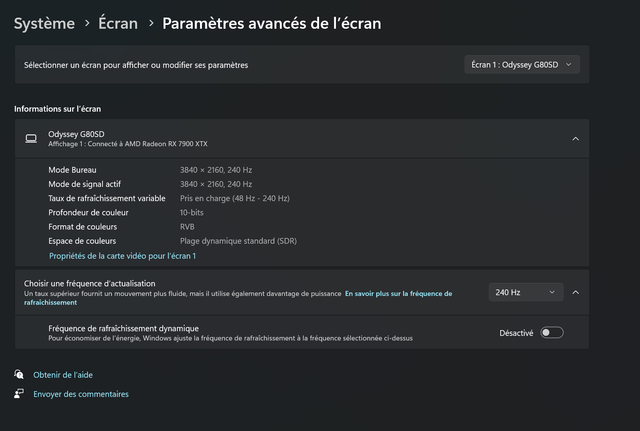Go back to Écran breadcrumb

coord(118,23)
